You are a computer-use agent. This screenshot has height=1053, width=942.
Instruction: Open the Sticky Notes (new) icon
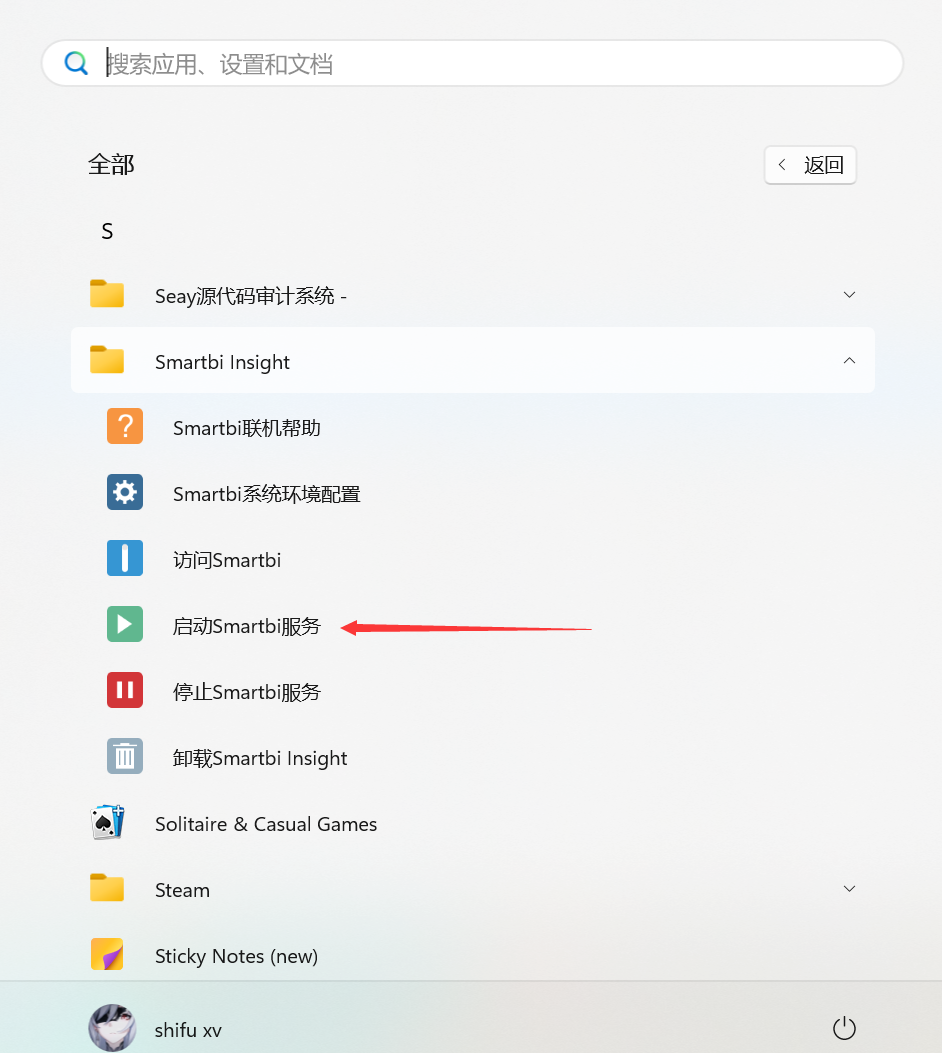pyautogui.click(x=107, y=954)
